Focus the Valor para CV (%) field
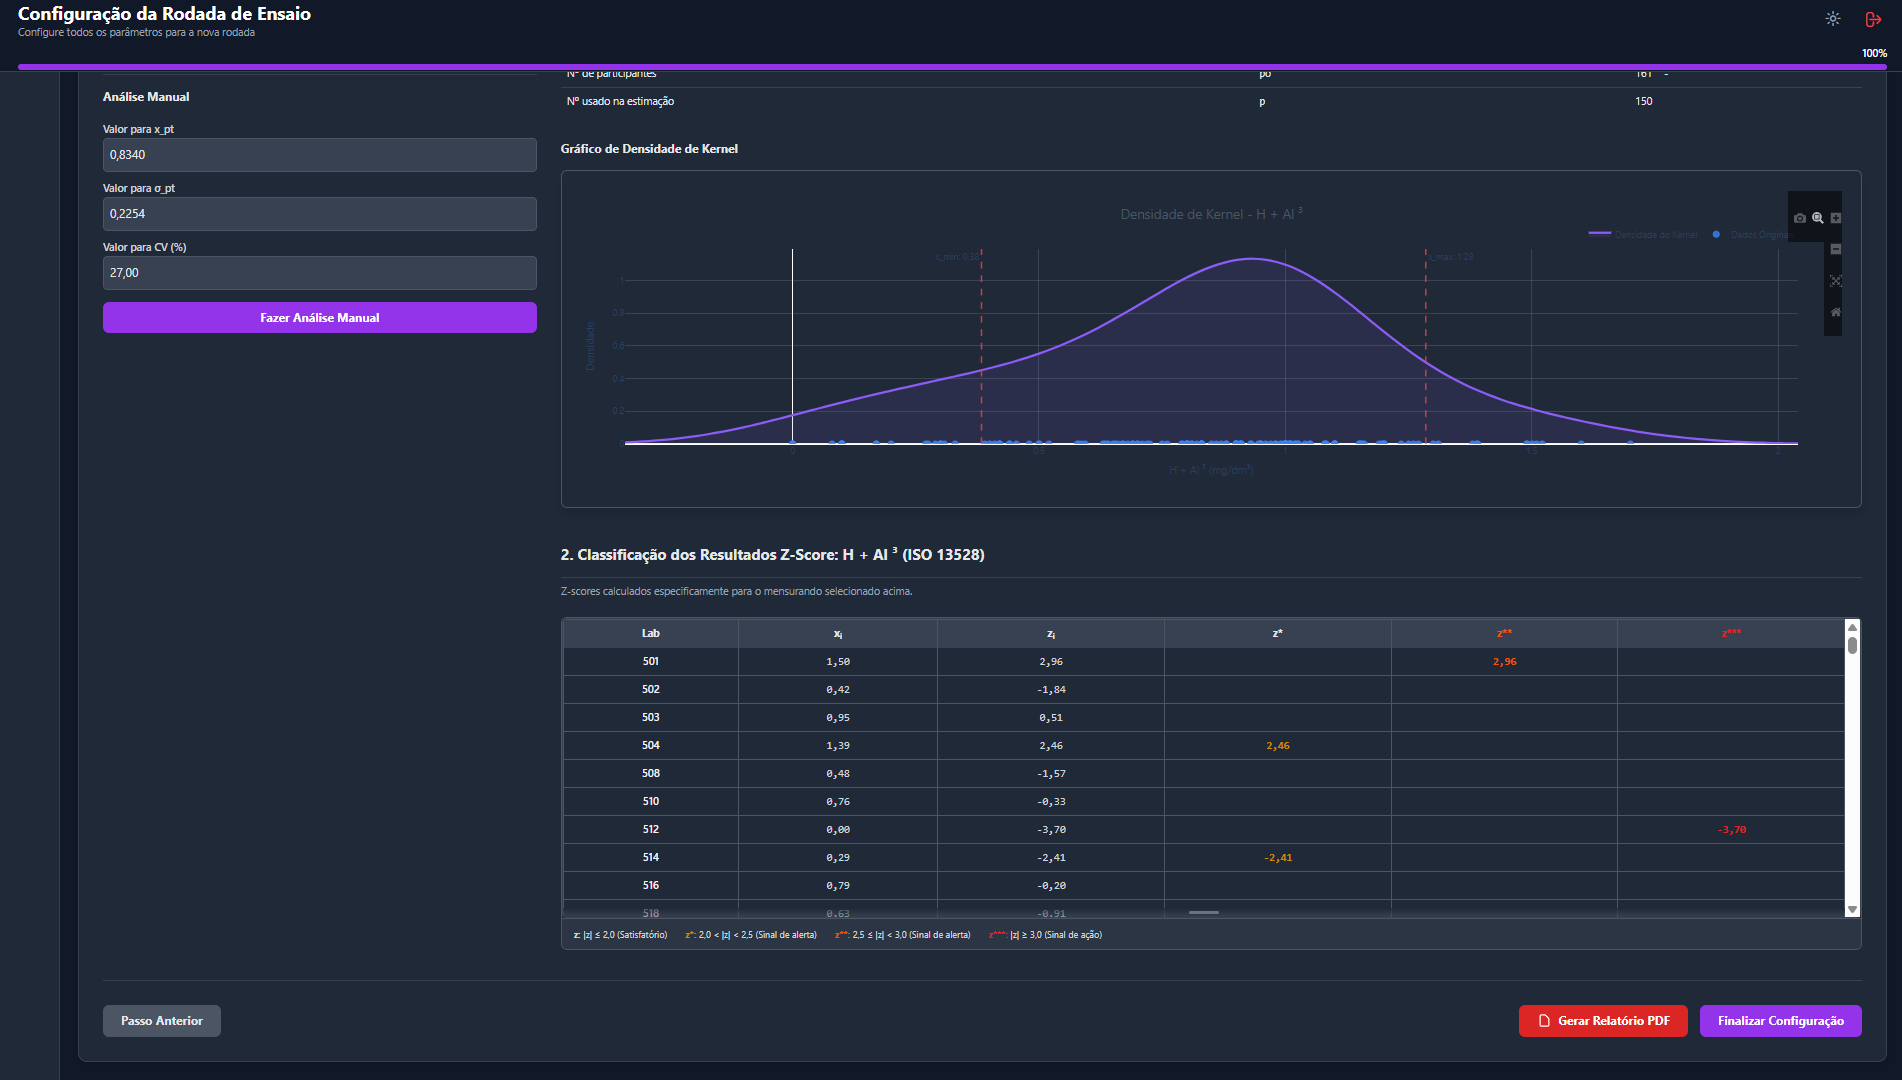This screenshot has width=1902, height=1080. click(x=320, y=273)
